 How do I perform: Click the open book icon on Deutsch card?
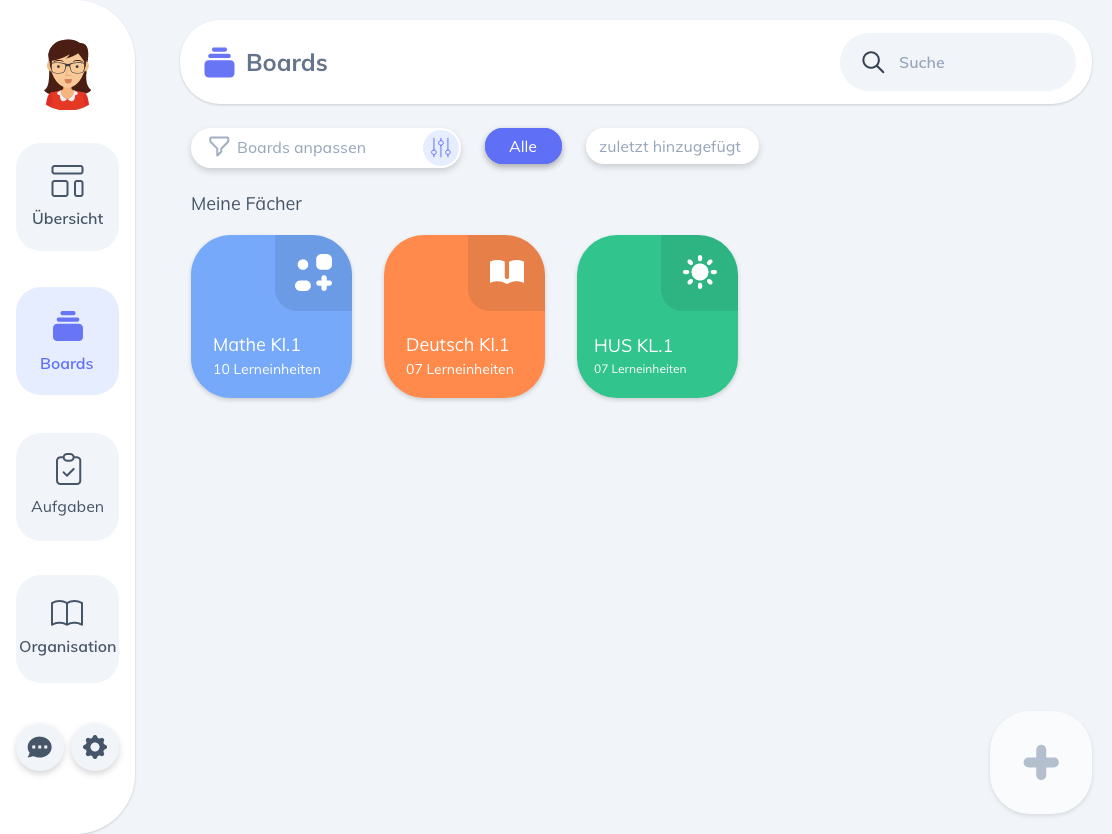pyautogui.click(x=507, y=272)
